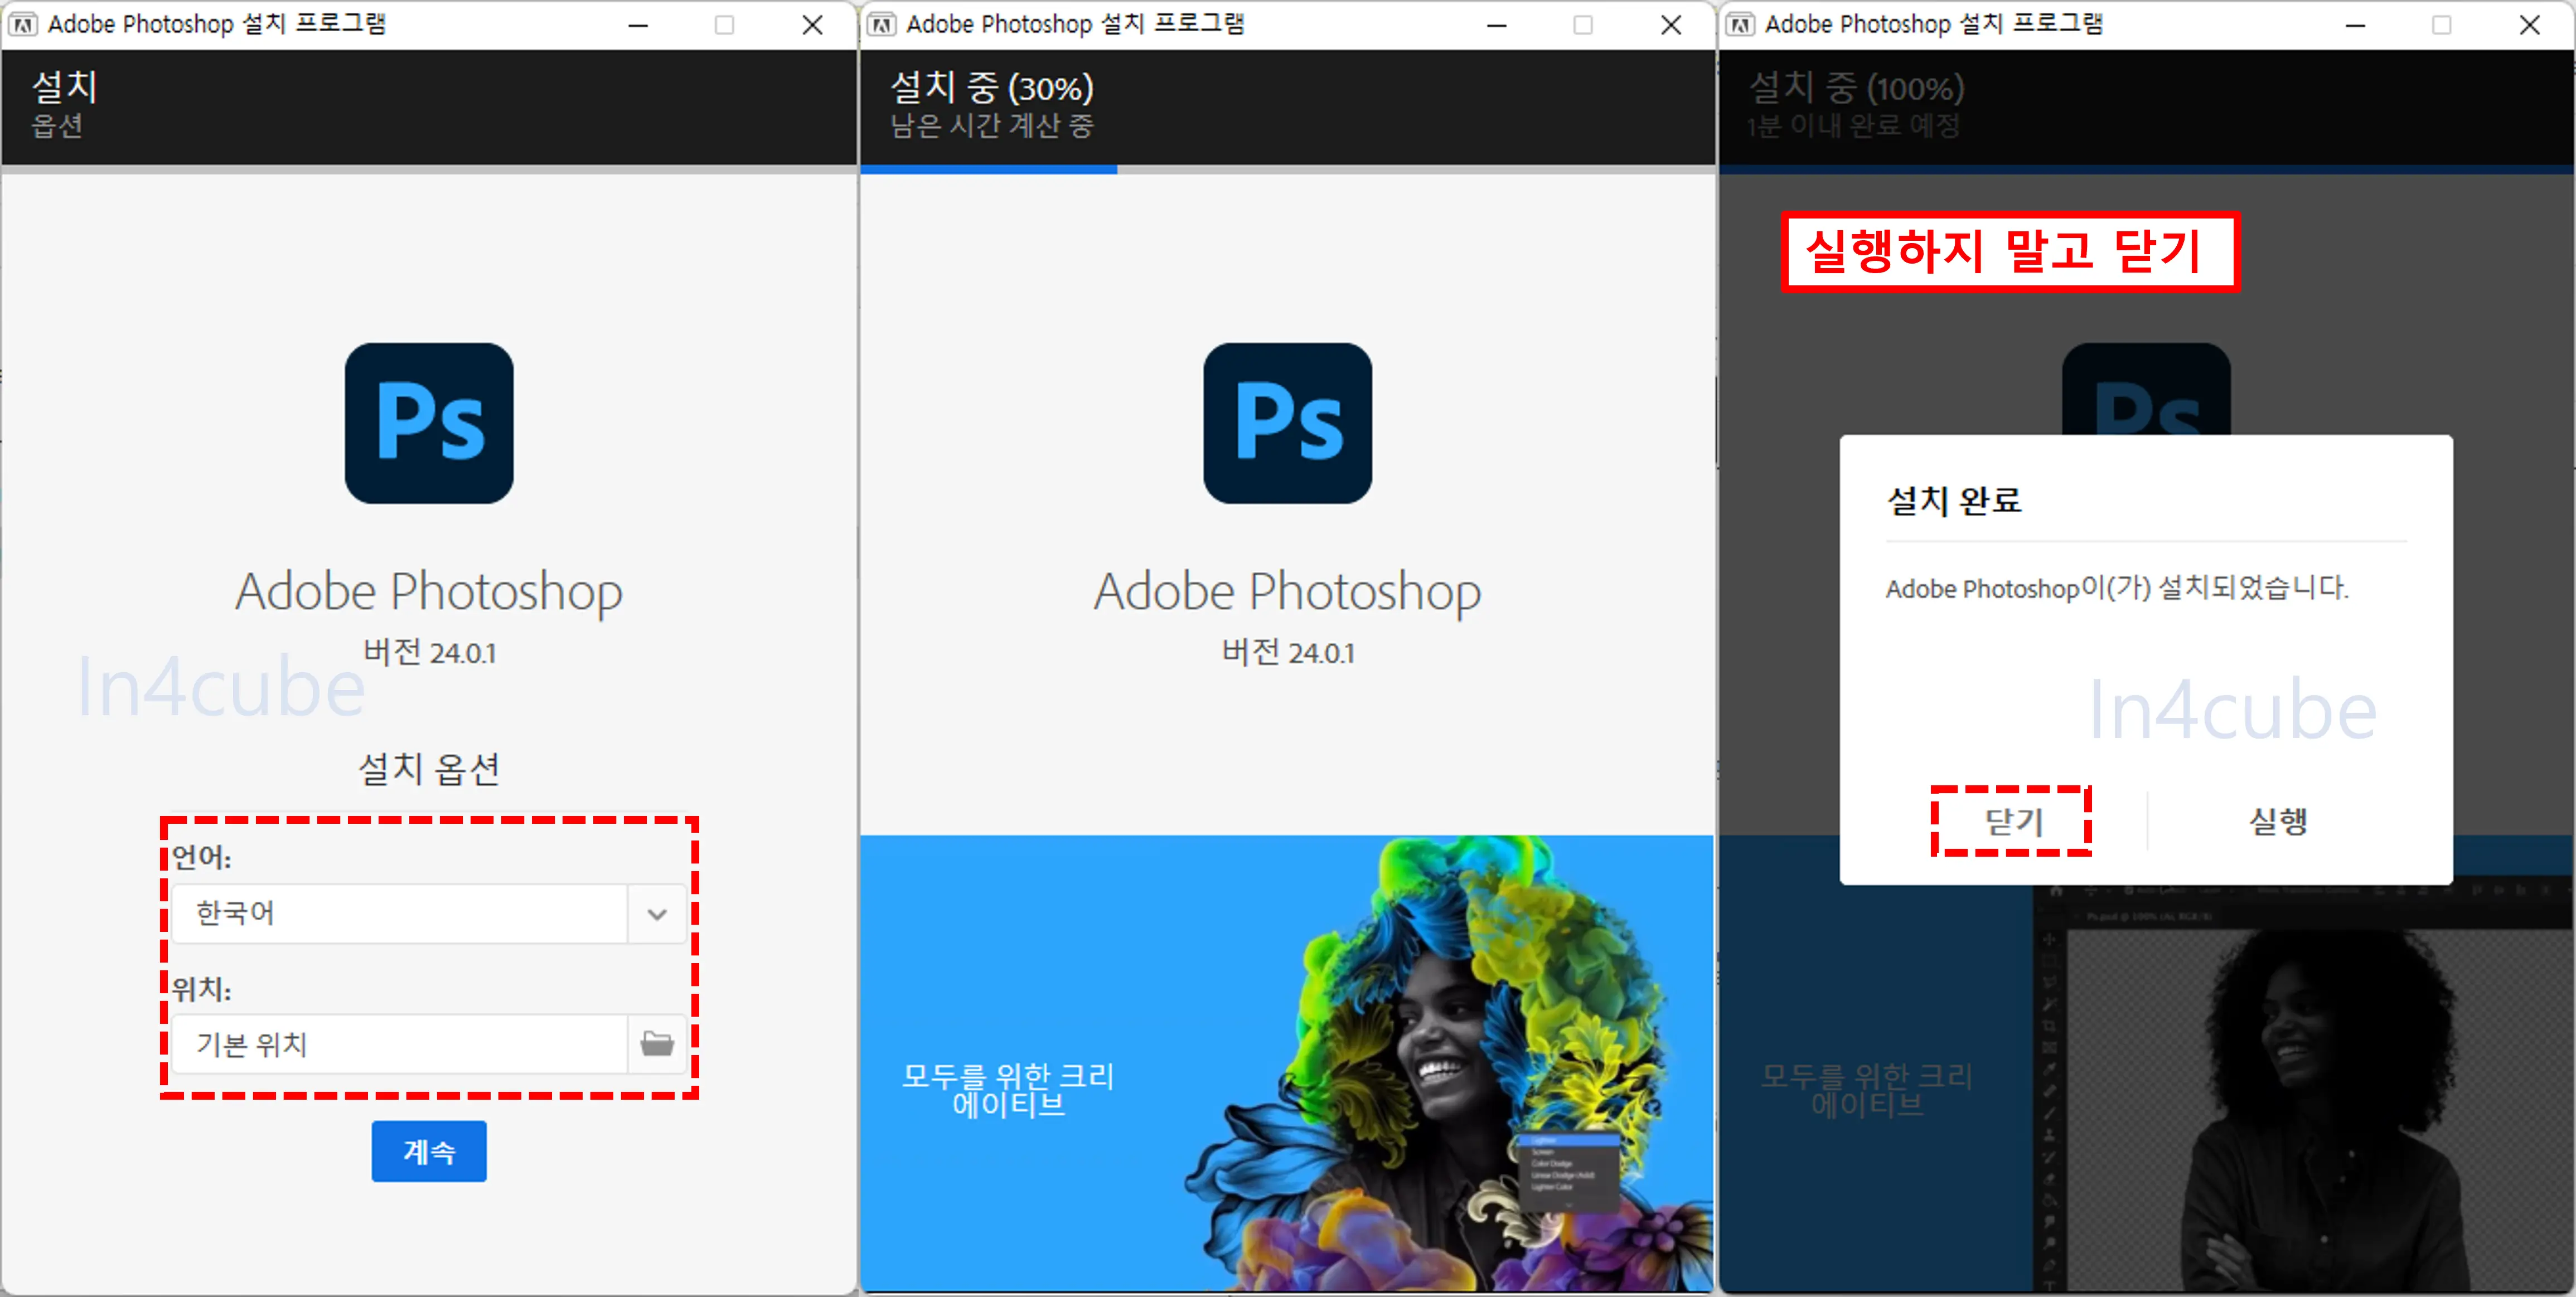Click the 설치 옵션 heading
The height and width of the screenshot is (1297, 2576).
pos(429,769)
